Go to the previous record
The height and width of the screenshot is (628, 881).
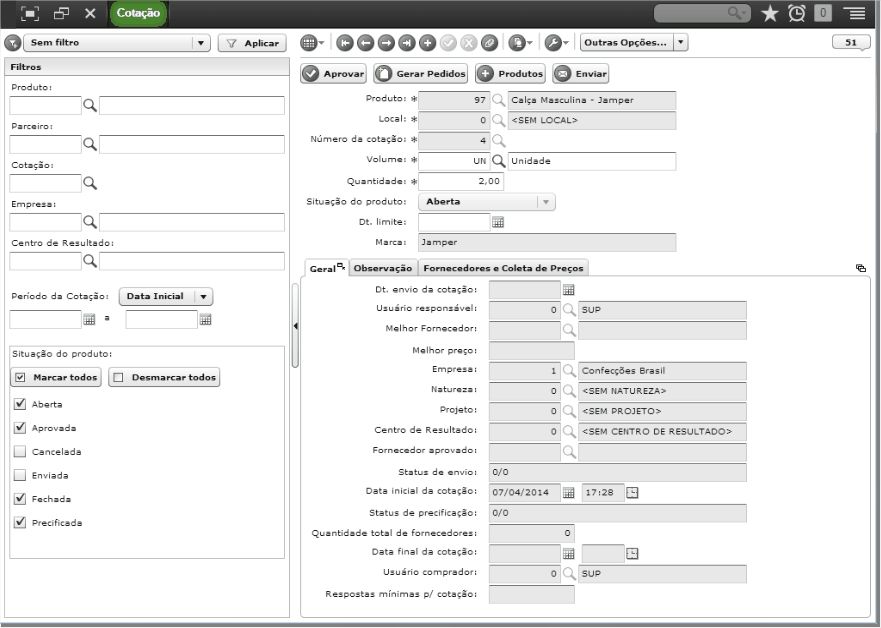(365, 43)
